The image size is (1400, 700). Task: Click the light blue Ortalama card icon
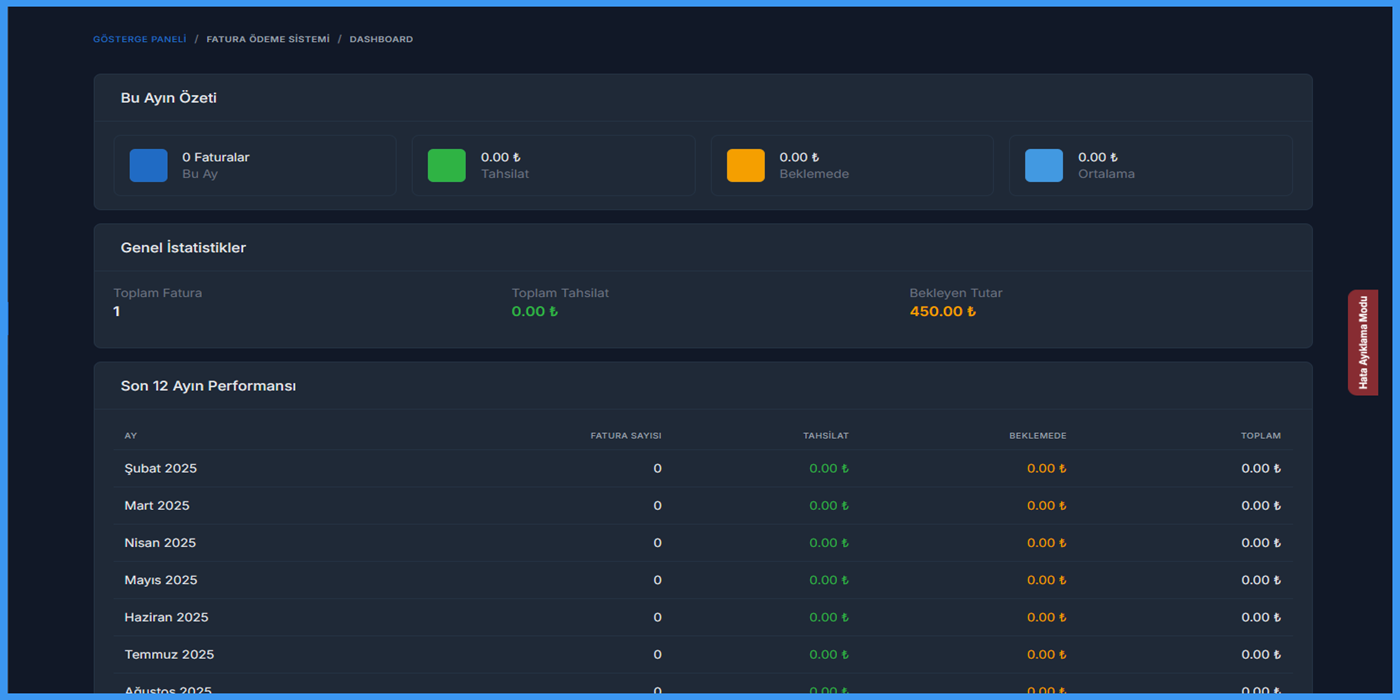tap(1043, 165)
